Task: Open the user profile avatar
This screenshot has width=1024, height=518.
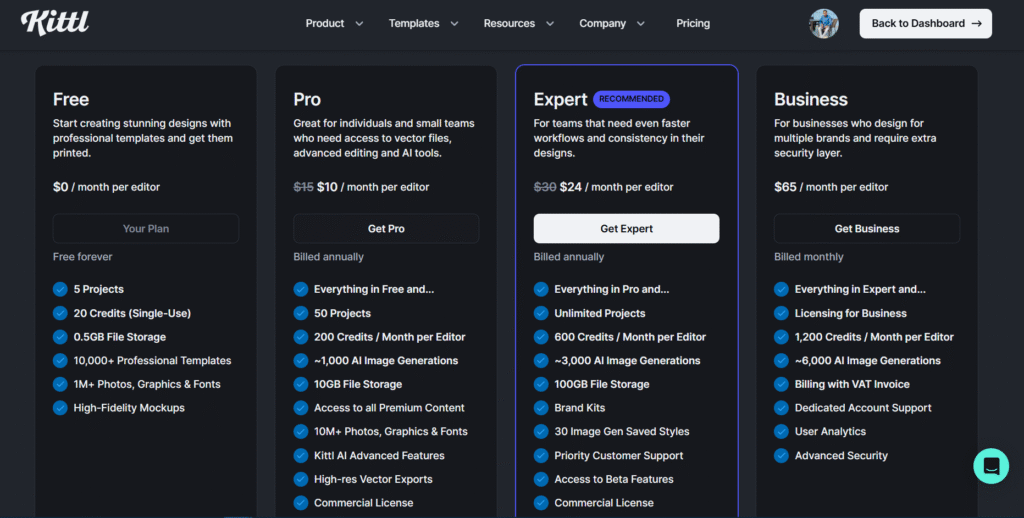Action: click(824, 24)
